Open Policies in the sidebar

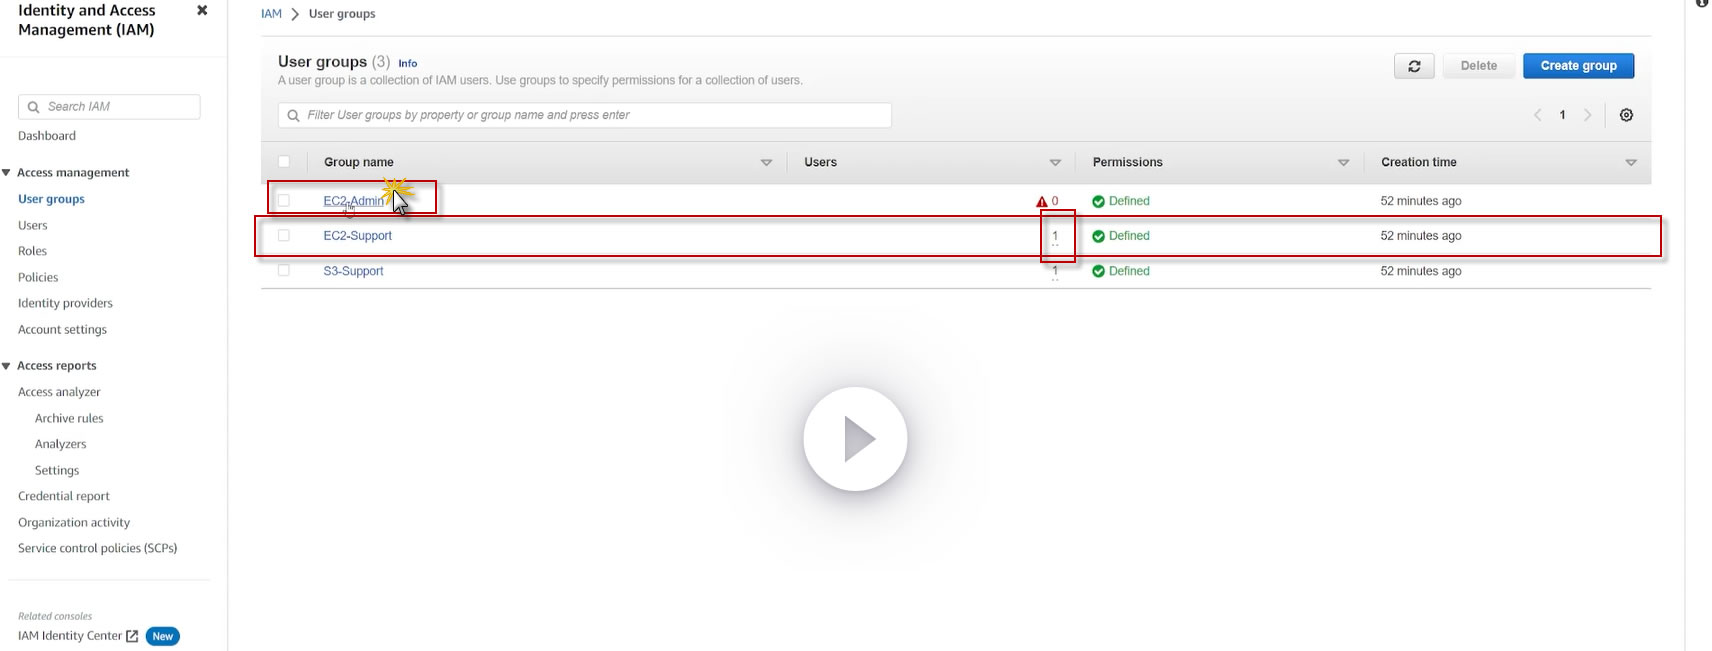point(38,277)
